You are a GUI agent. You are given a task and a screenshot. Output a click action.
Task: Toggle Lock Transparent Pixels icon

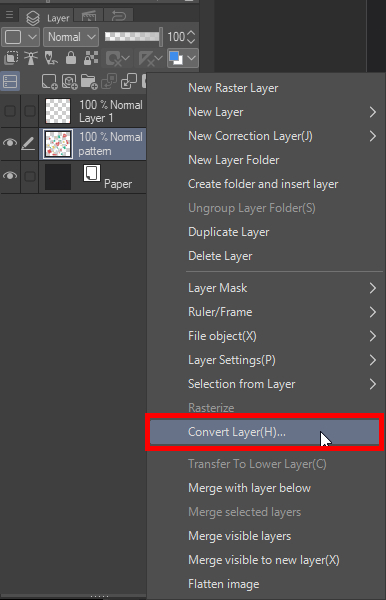tap(91, 58)
